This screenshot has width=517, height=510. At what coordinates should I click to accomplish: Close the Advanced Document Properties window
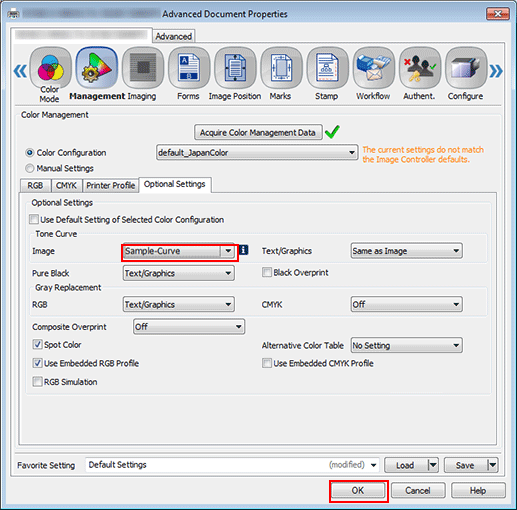pos(498,14)
